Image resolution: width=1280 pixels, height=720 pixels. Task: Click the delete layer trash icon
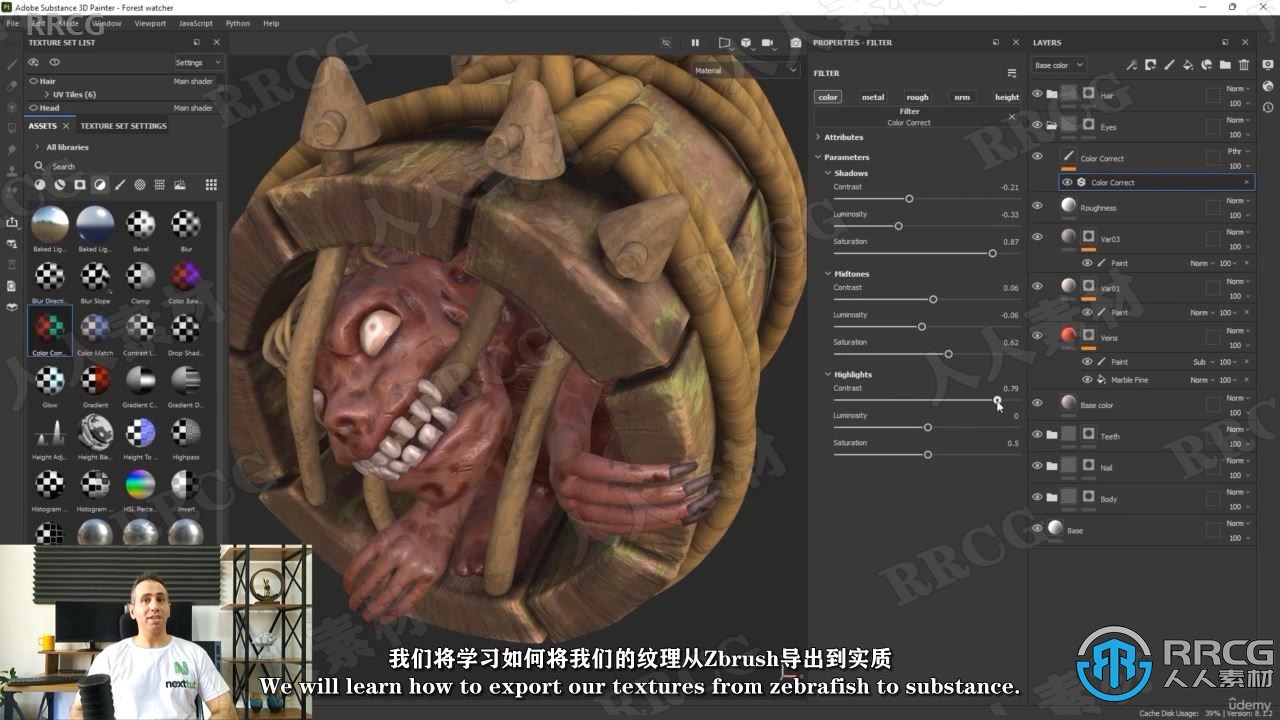tap(1244, 65)
